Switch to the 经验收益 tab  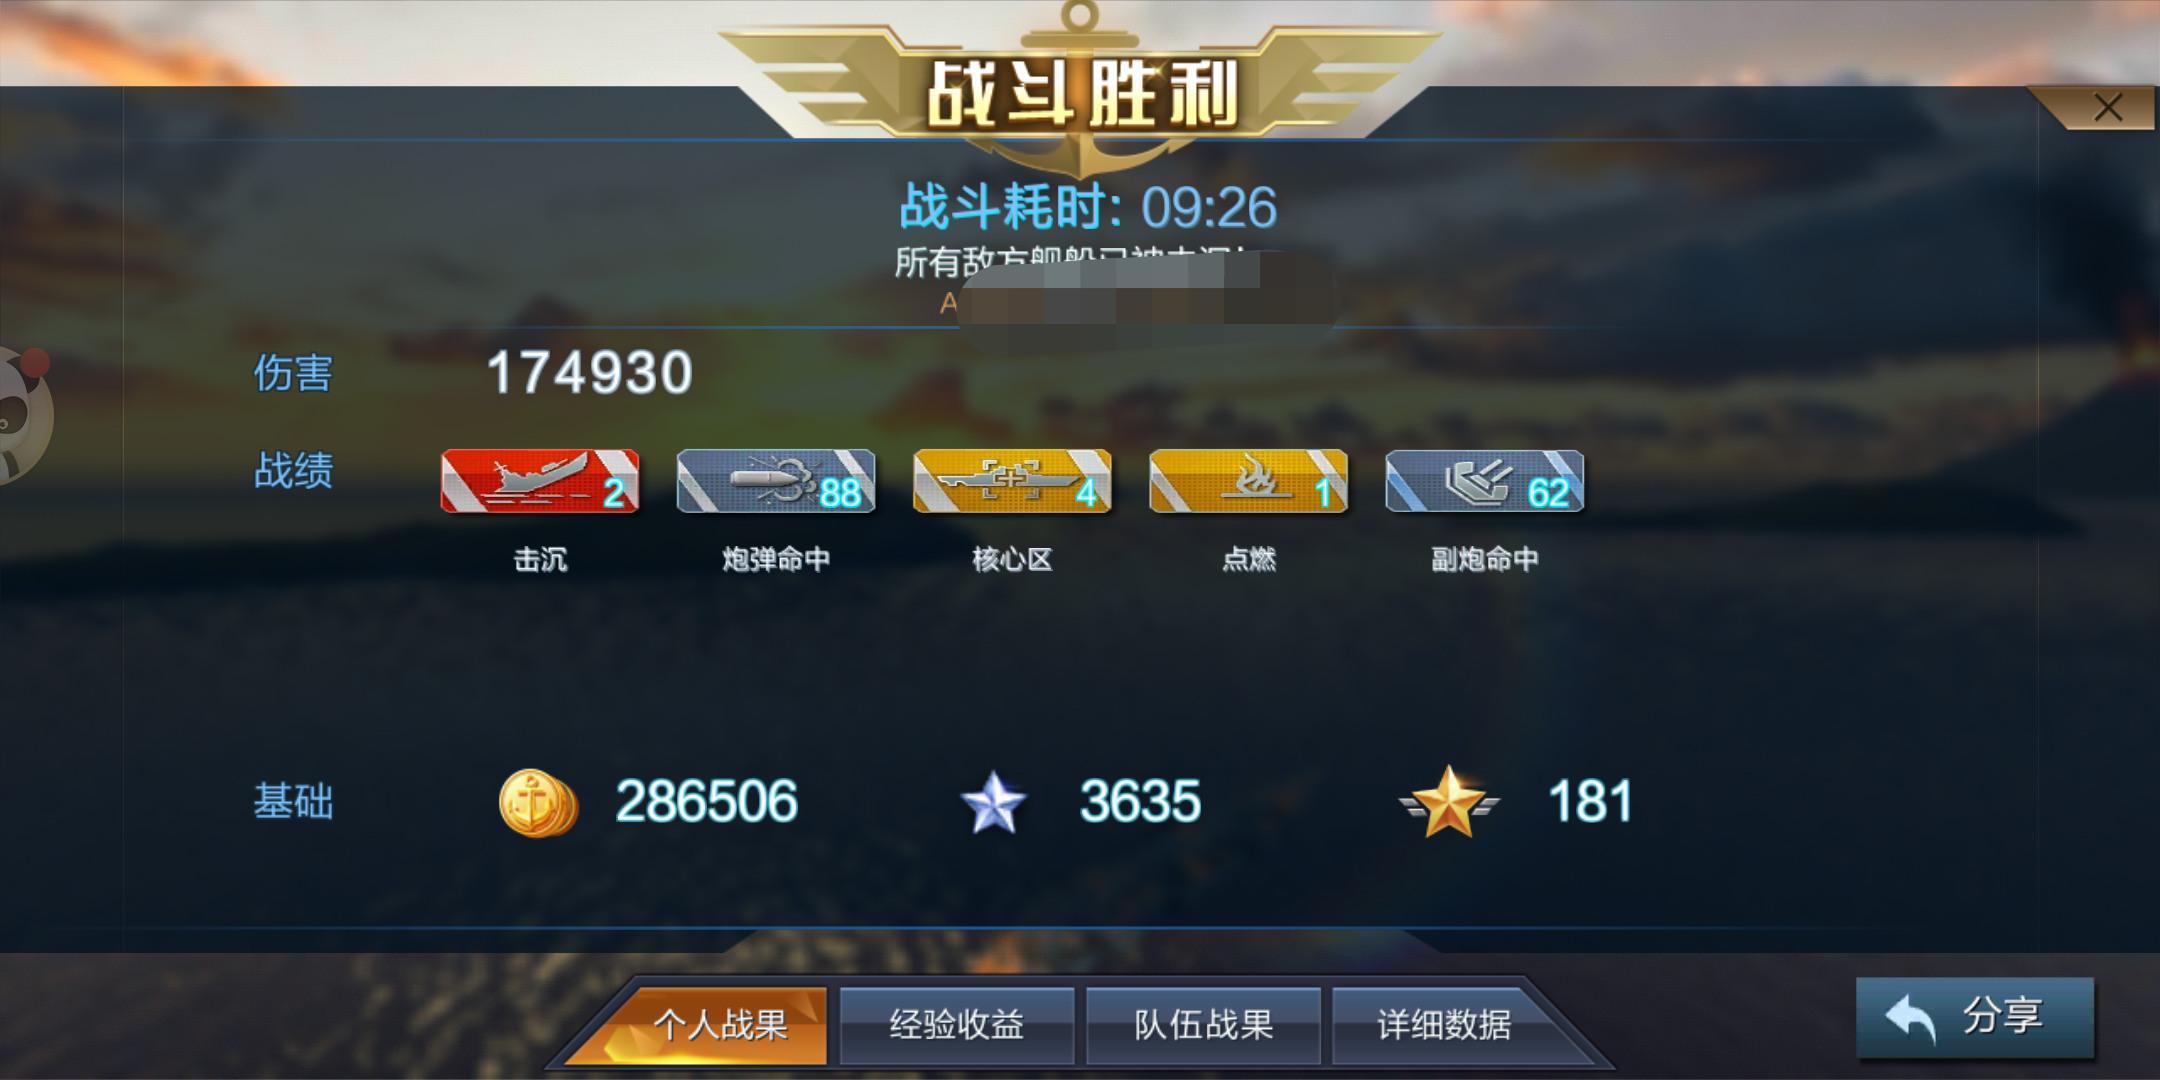click(x=957, y=1025)
